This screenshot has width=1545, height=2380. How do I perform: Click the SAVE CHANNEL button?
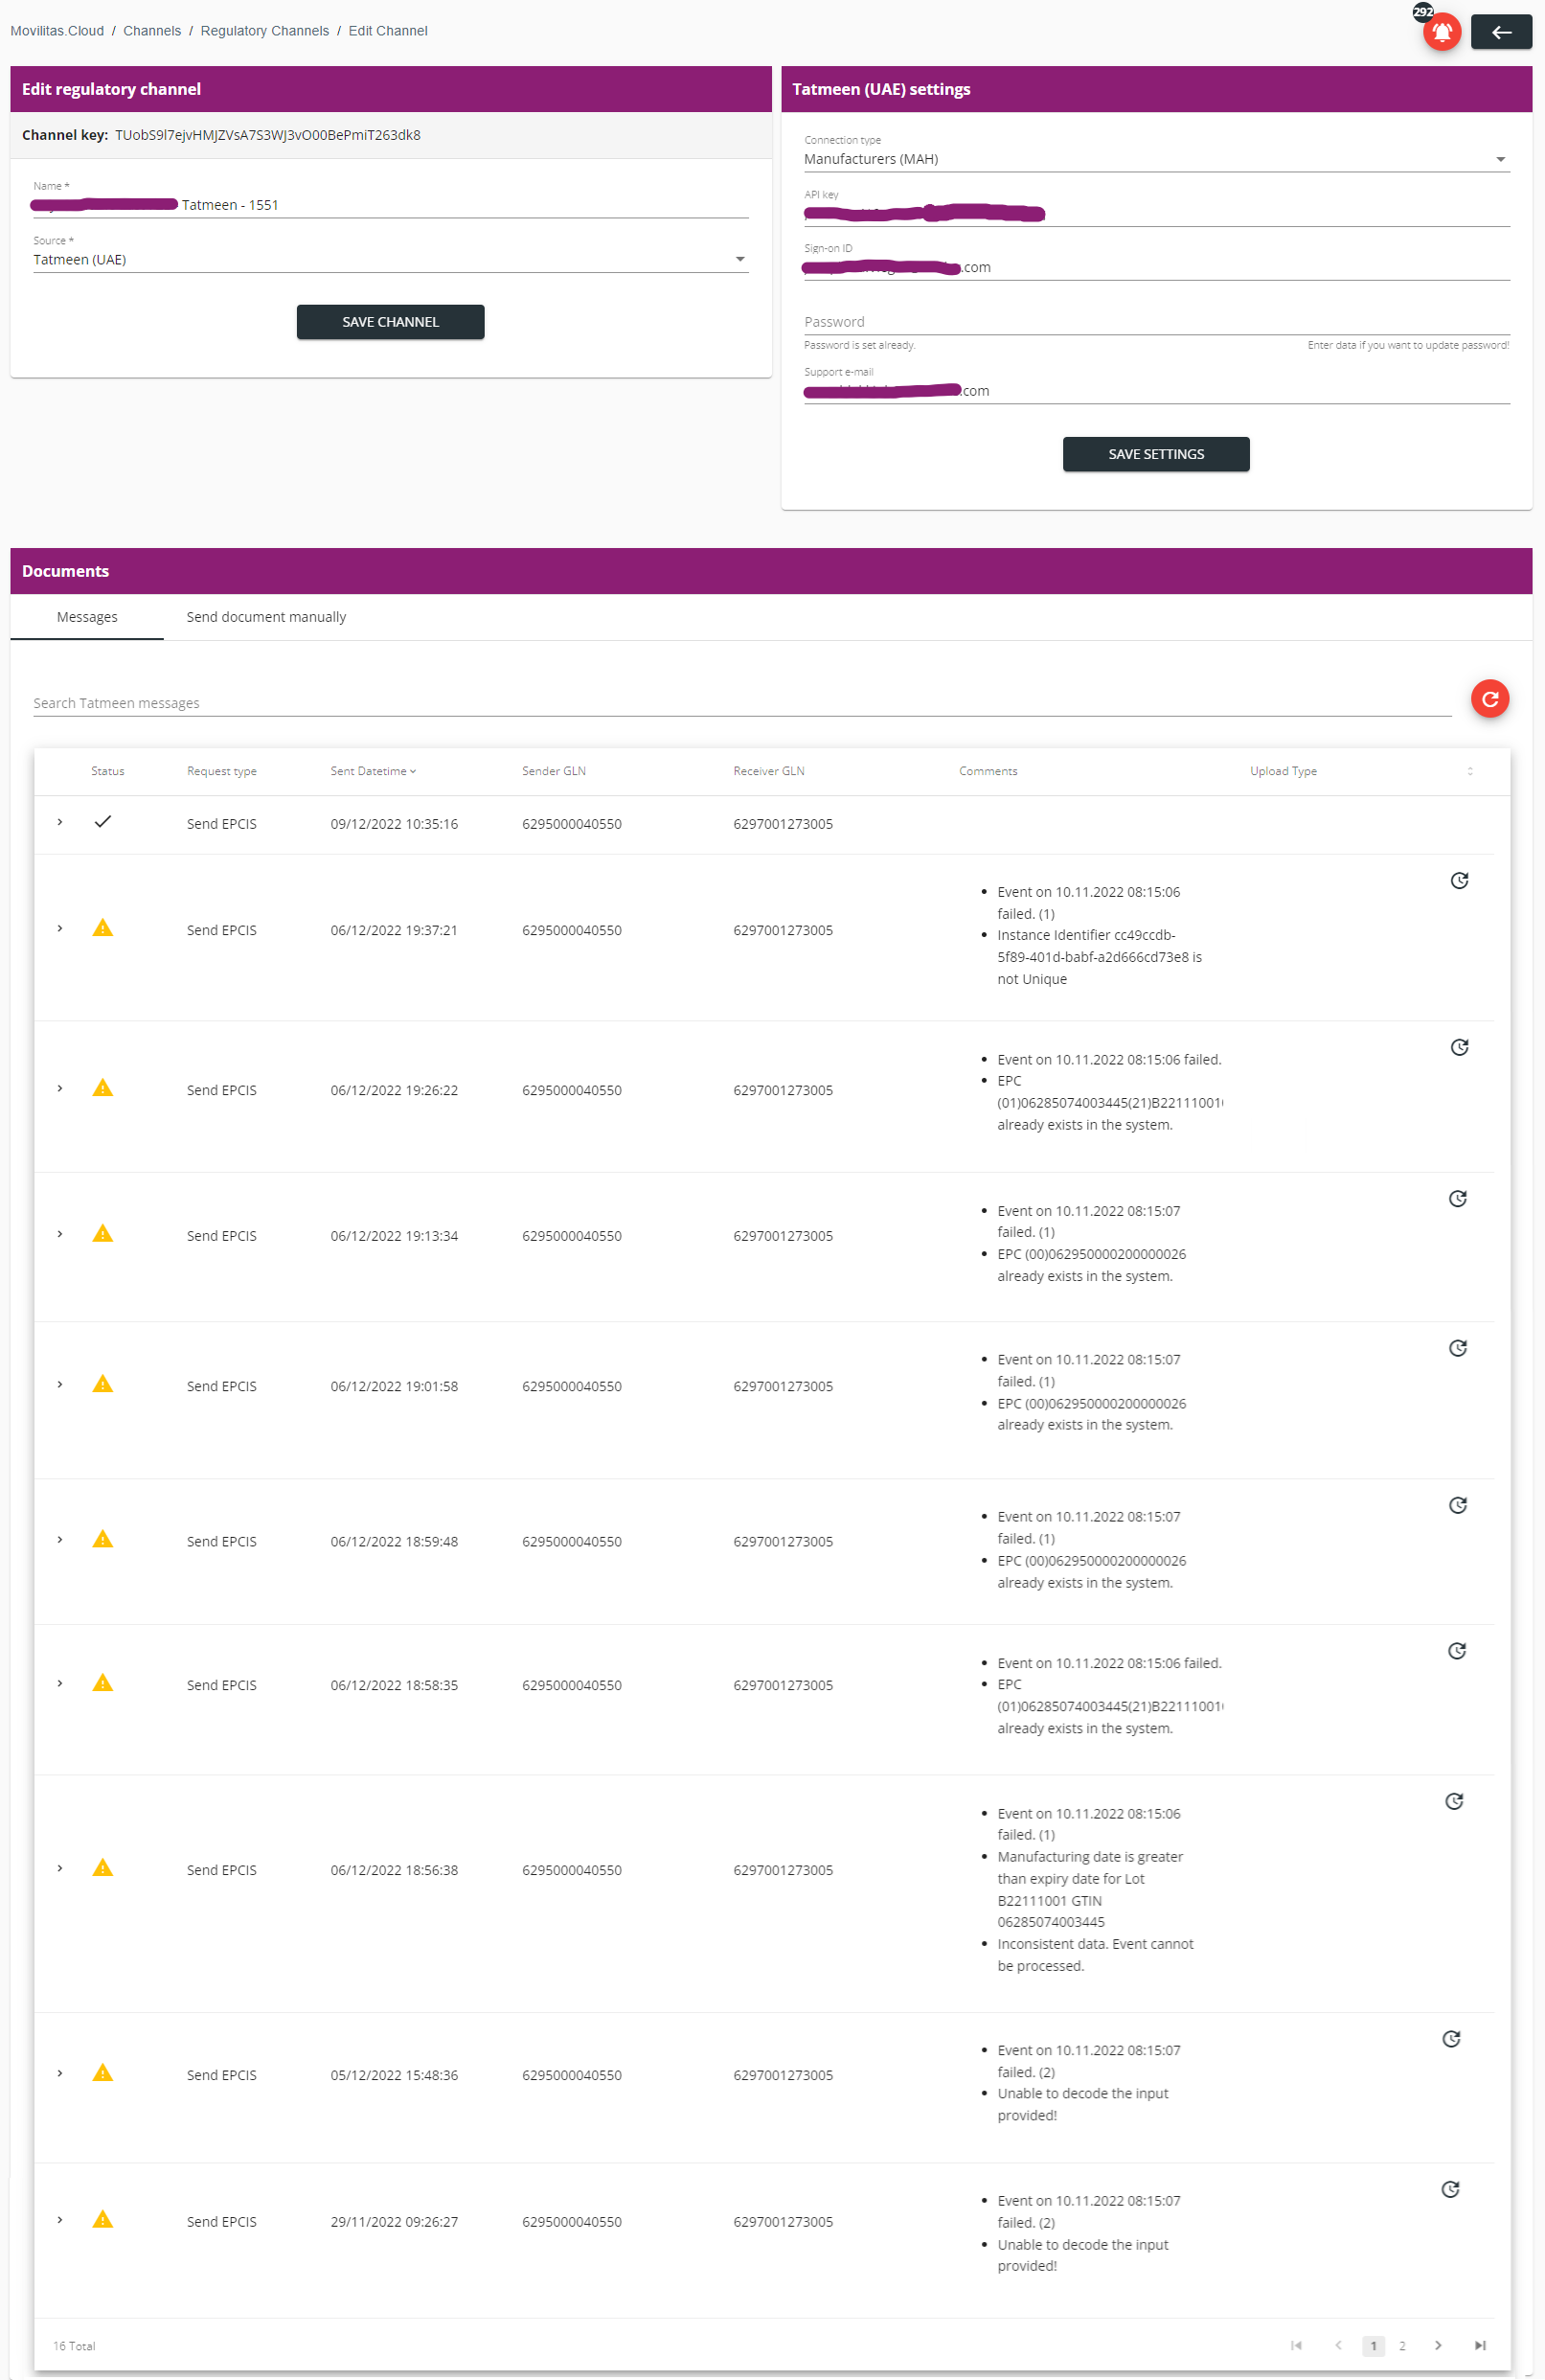point(390,322)
